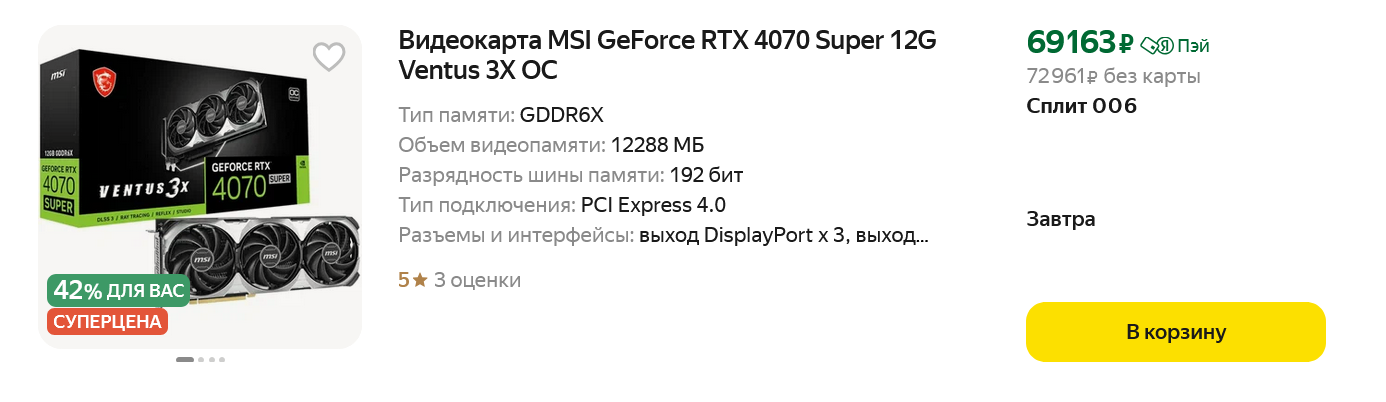The width and height of the screenshot is (1386, 402).
Task: Click the red "СУПЕРЦЕНА" badge
Action: [x=107, y=321]
